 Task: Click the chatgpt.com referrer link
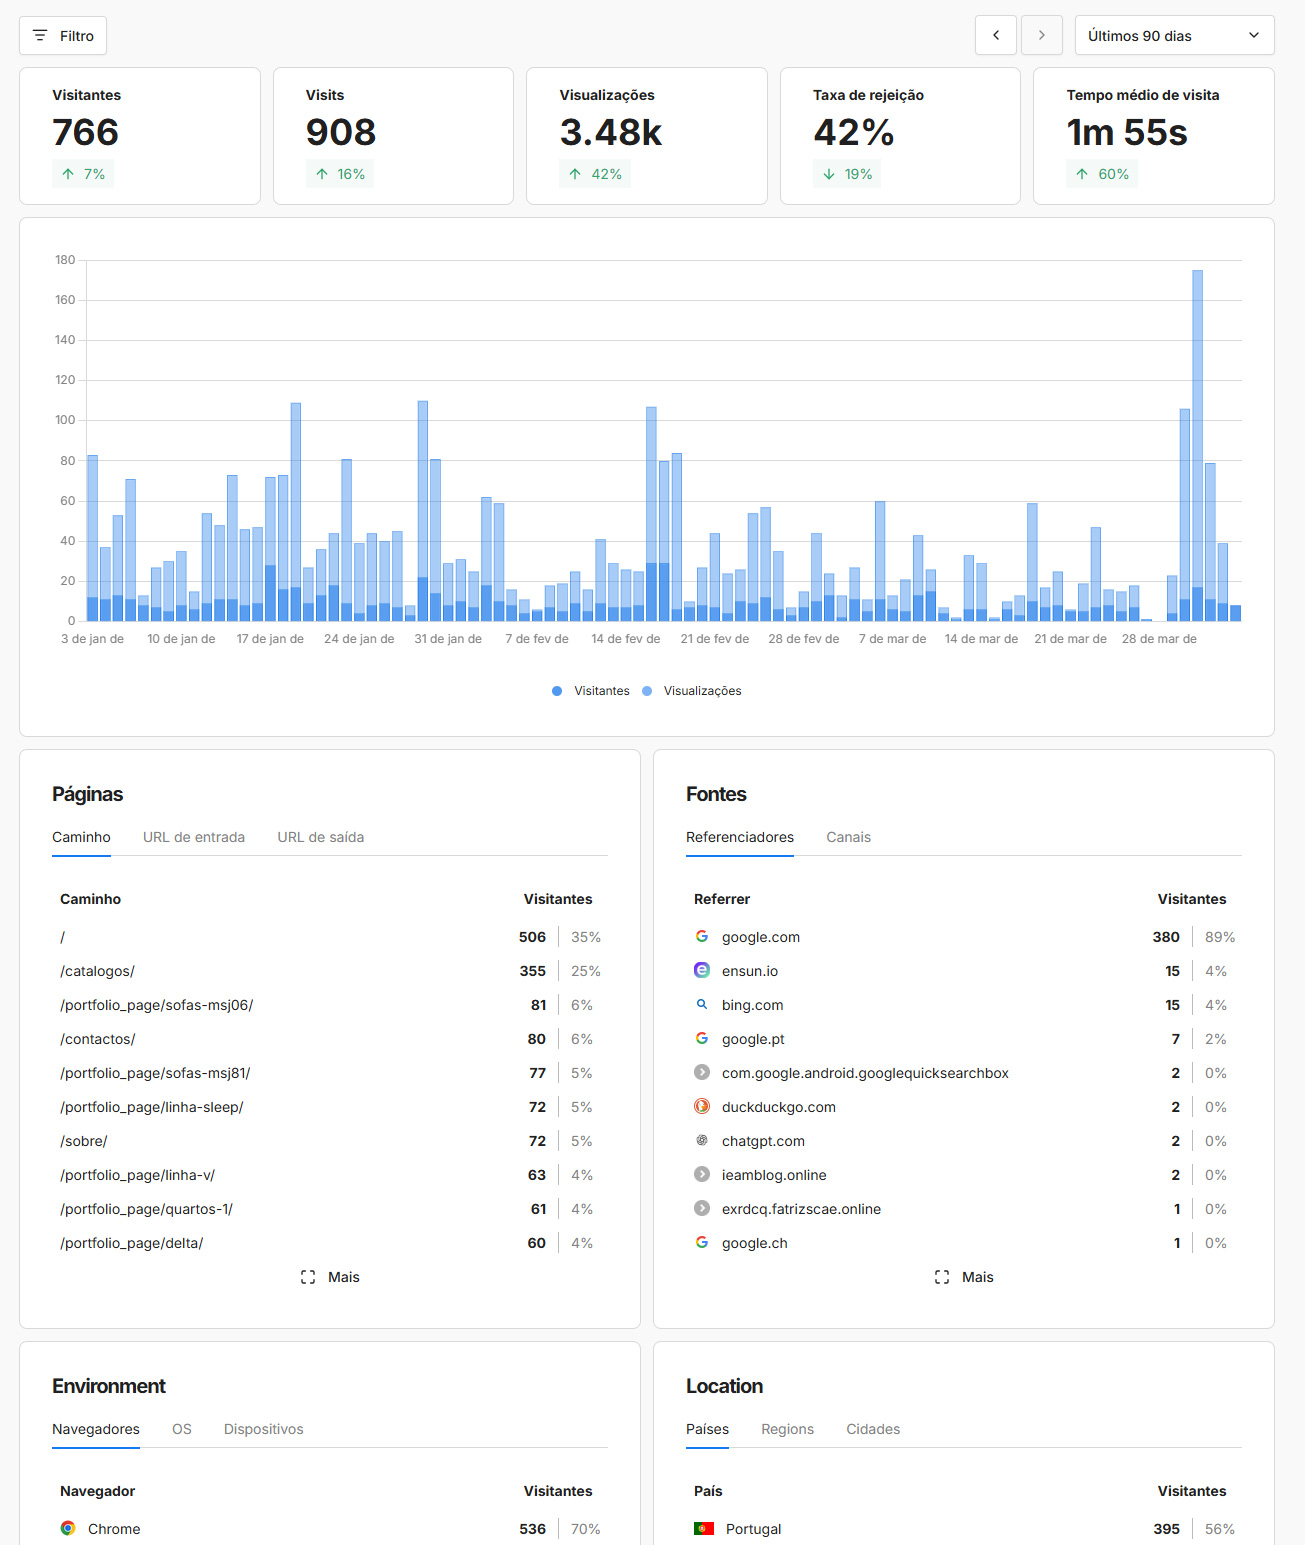[x=763, y=1141]
